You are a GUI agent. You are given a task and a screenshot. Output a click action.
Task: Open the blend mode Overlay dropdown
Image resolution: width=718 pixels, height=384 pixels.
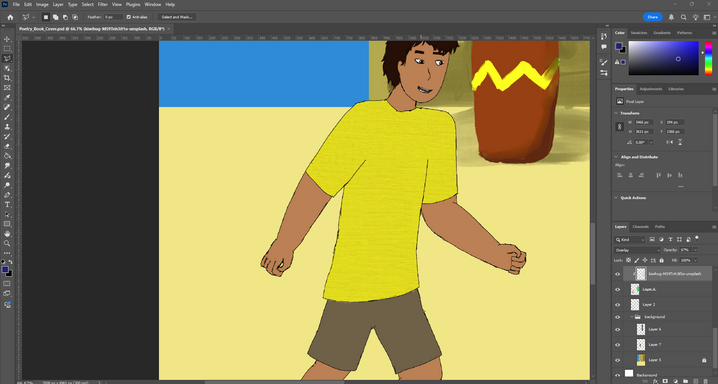(637, 250)
